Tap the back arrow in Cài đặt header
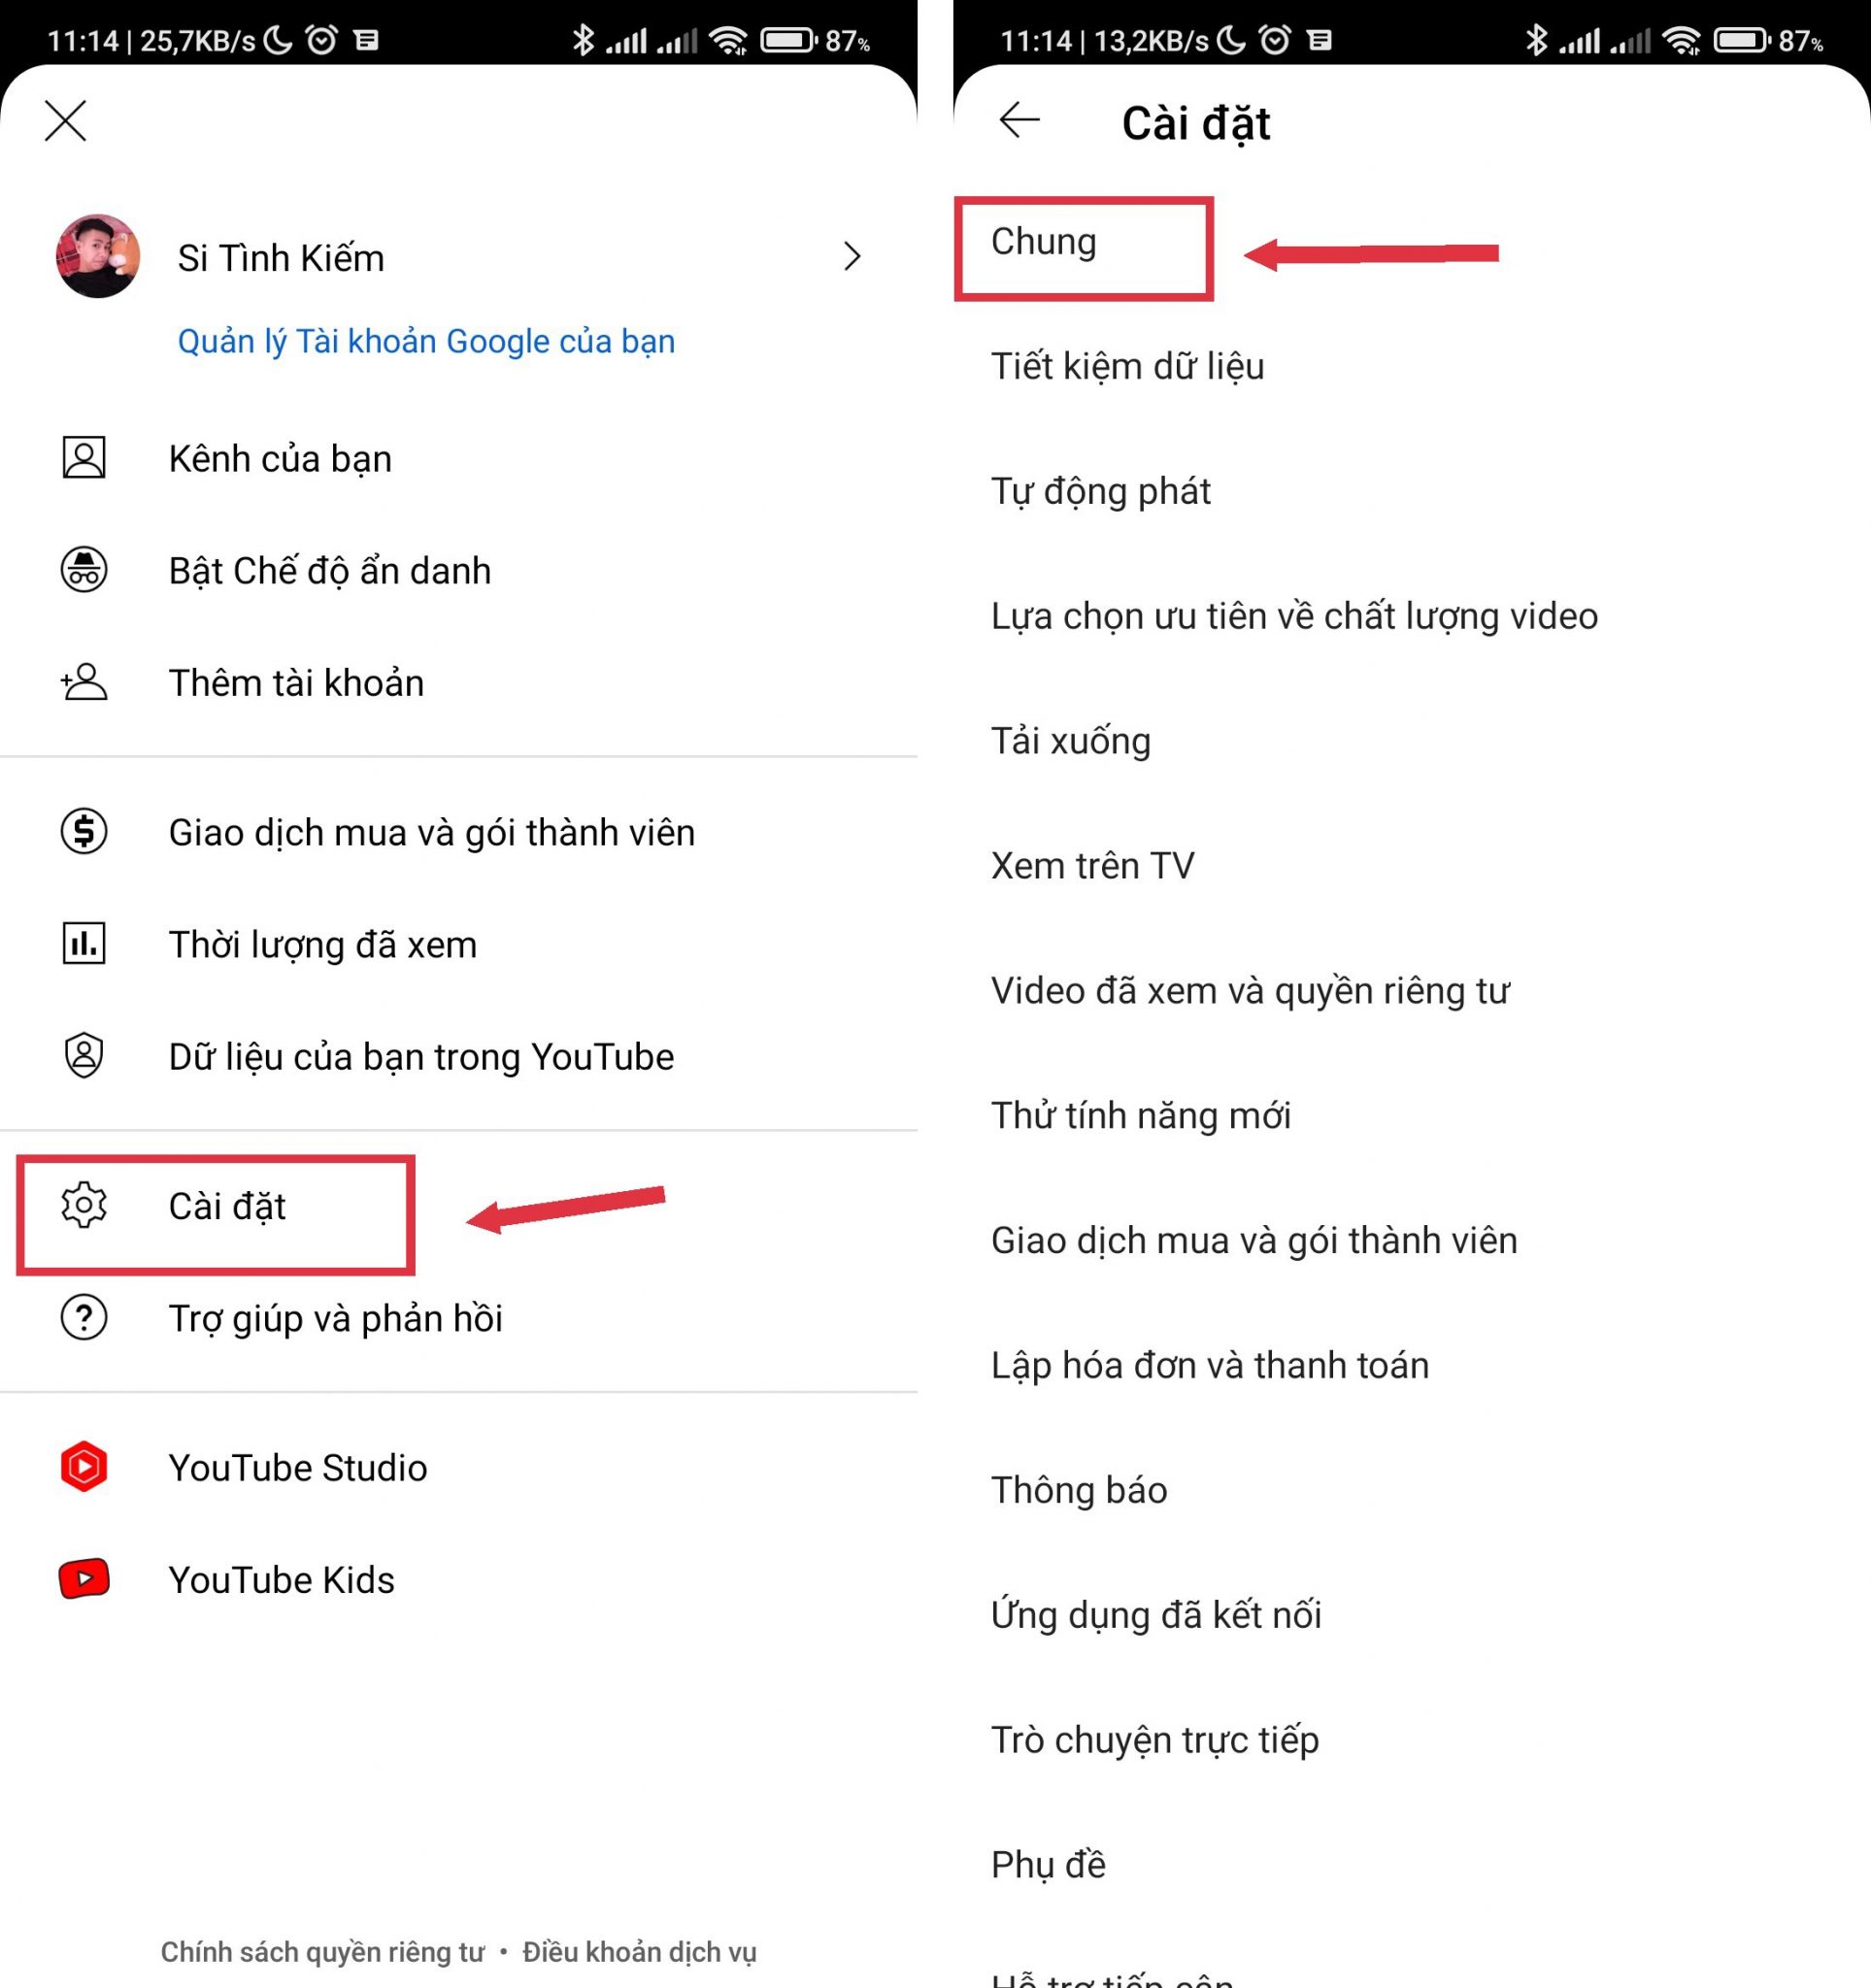This screenshot has height=1988, width=1871. click(1019, 120)
